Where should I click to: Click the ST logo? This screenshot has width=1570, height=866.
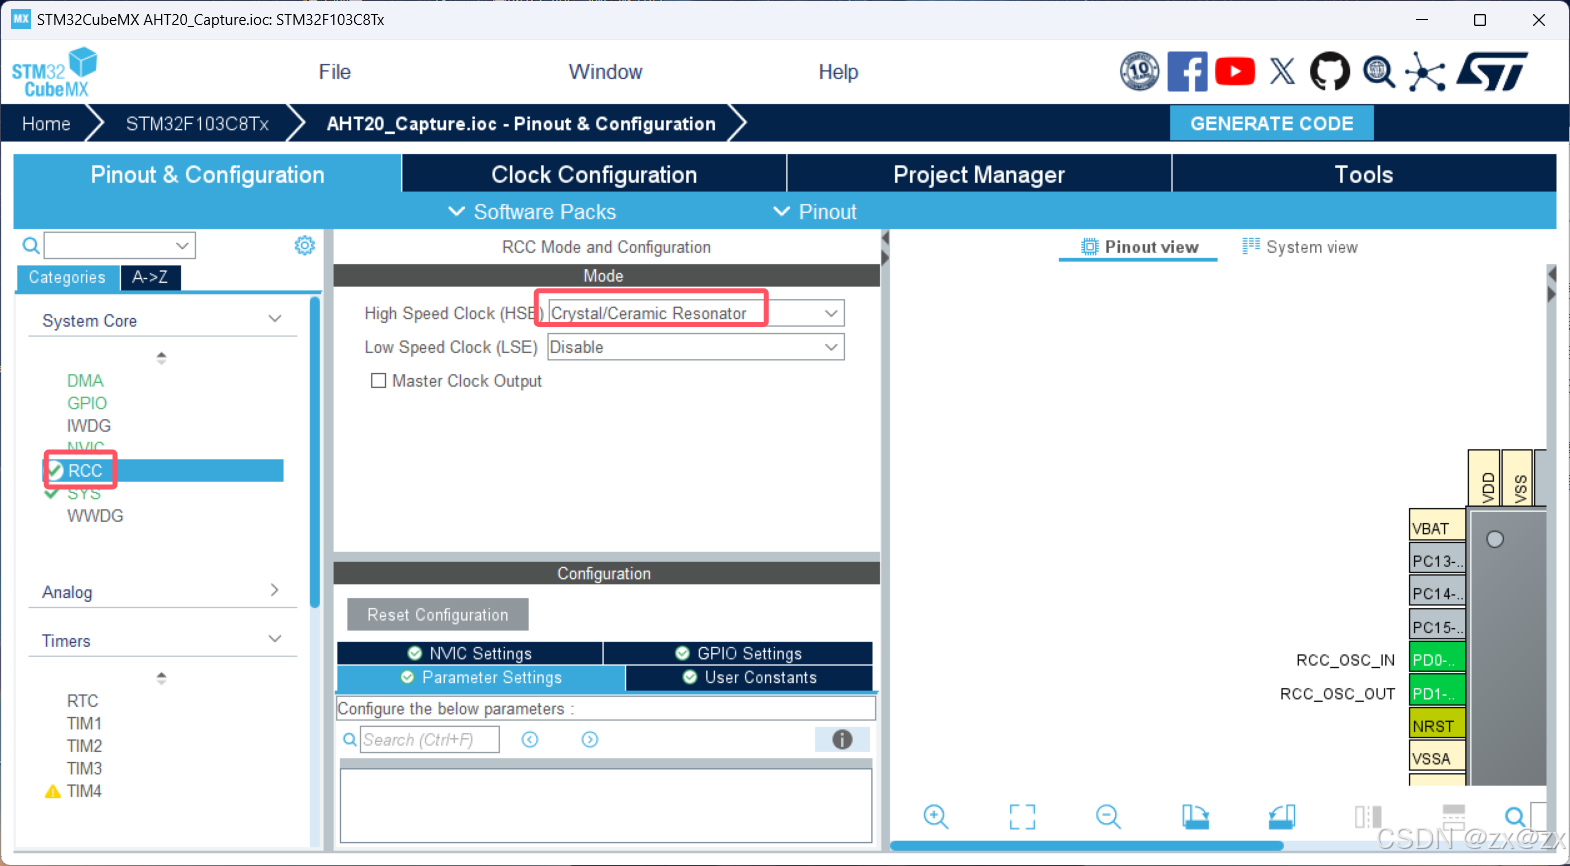click(x=1493, y=72)
